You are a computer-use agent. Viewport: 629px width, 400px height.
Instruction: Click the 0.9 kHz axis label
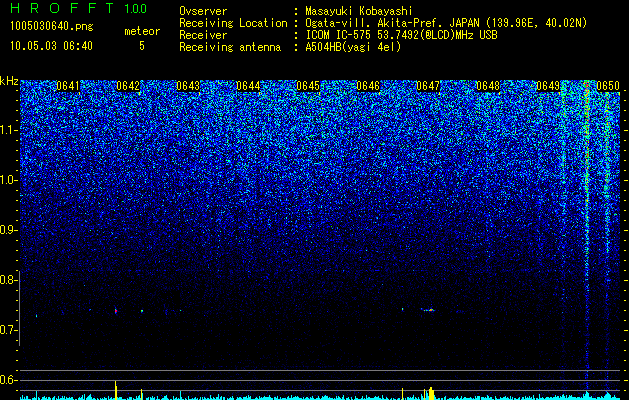coord(8,230)
